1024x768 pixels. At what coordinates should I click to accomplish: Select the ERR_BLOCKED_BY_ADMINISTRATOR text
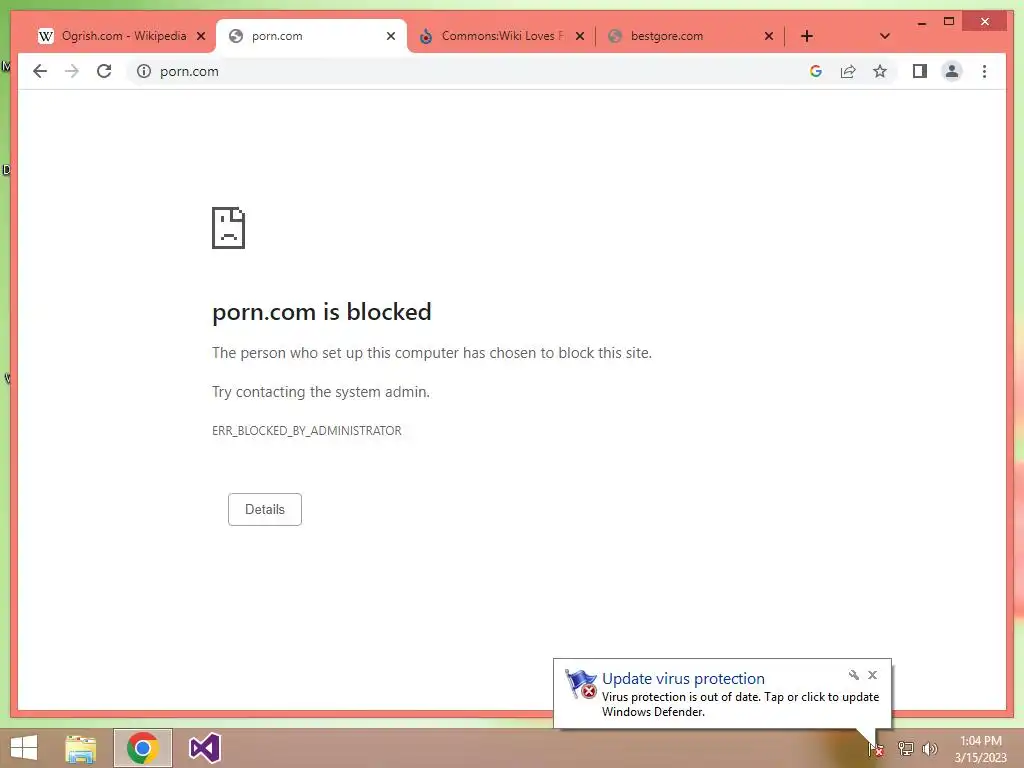pyautogui.click(x=306, y=430)
